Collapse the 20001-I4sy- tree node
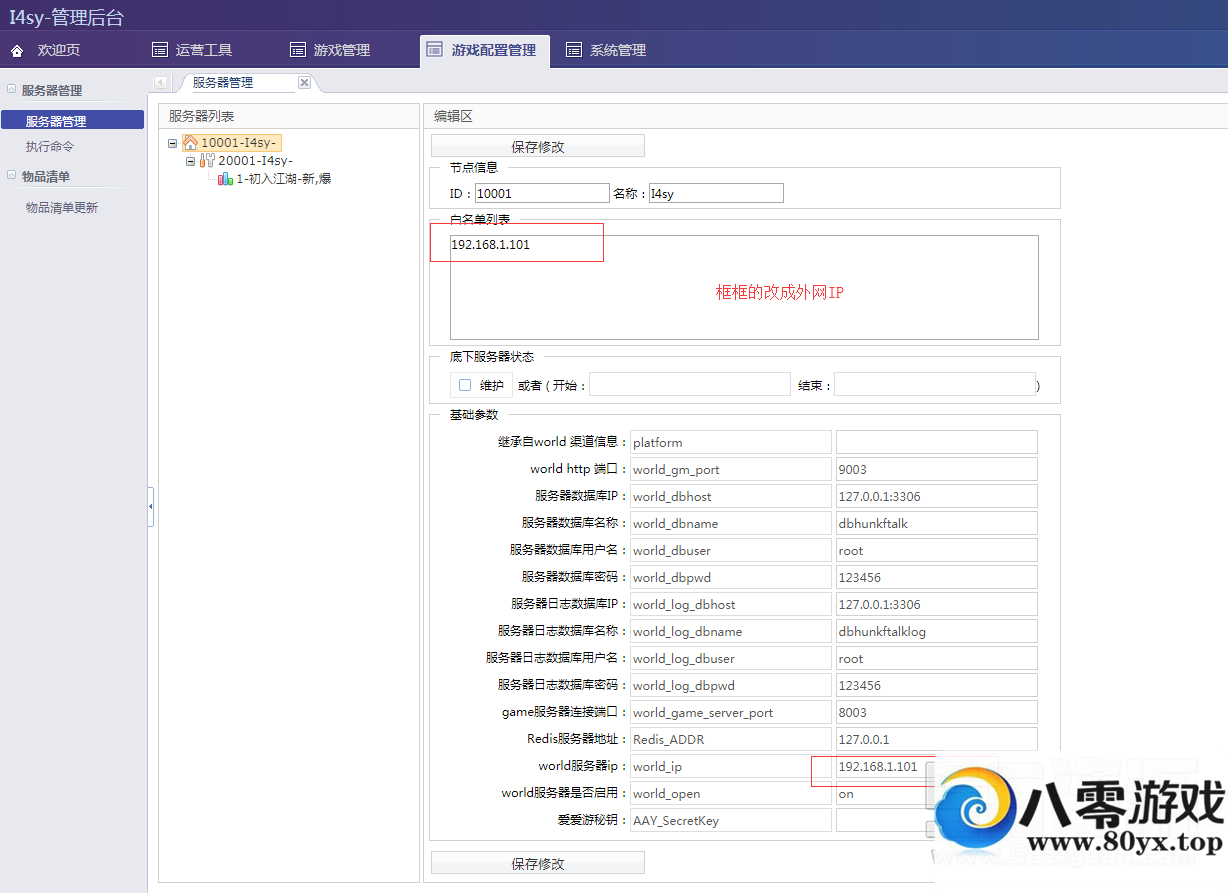Viewport: 1228px width, 893px height. click(x=190, y=160)
